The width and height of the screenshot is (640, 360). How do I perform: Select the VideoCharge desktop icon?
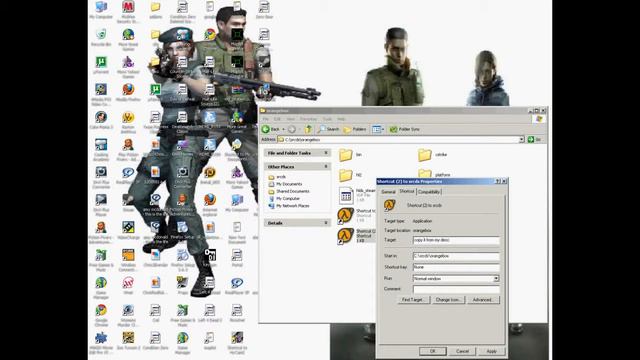pos(128,231)
